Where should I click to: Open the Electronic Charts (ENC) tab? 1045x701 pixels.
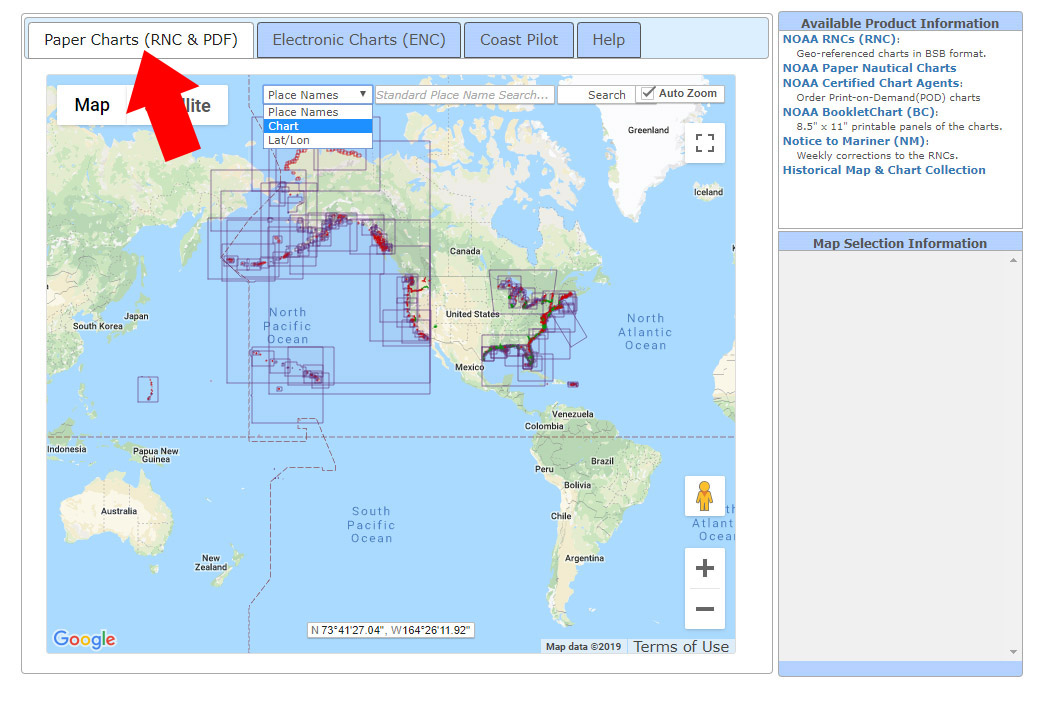pos(359,40)
